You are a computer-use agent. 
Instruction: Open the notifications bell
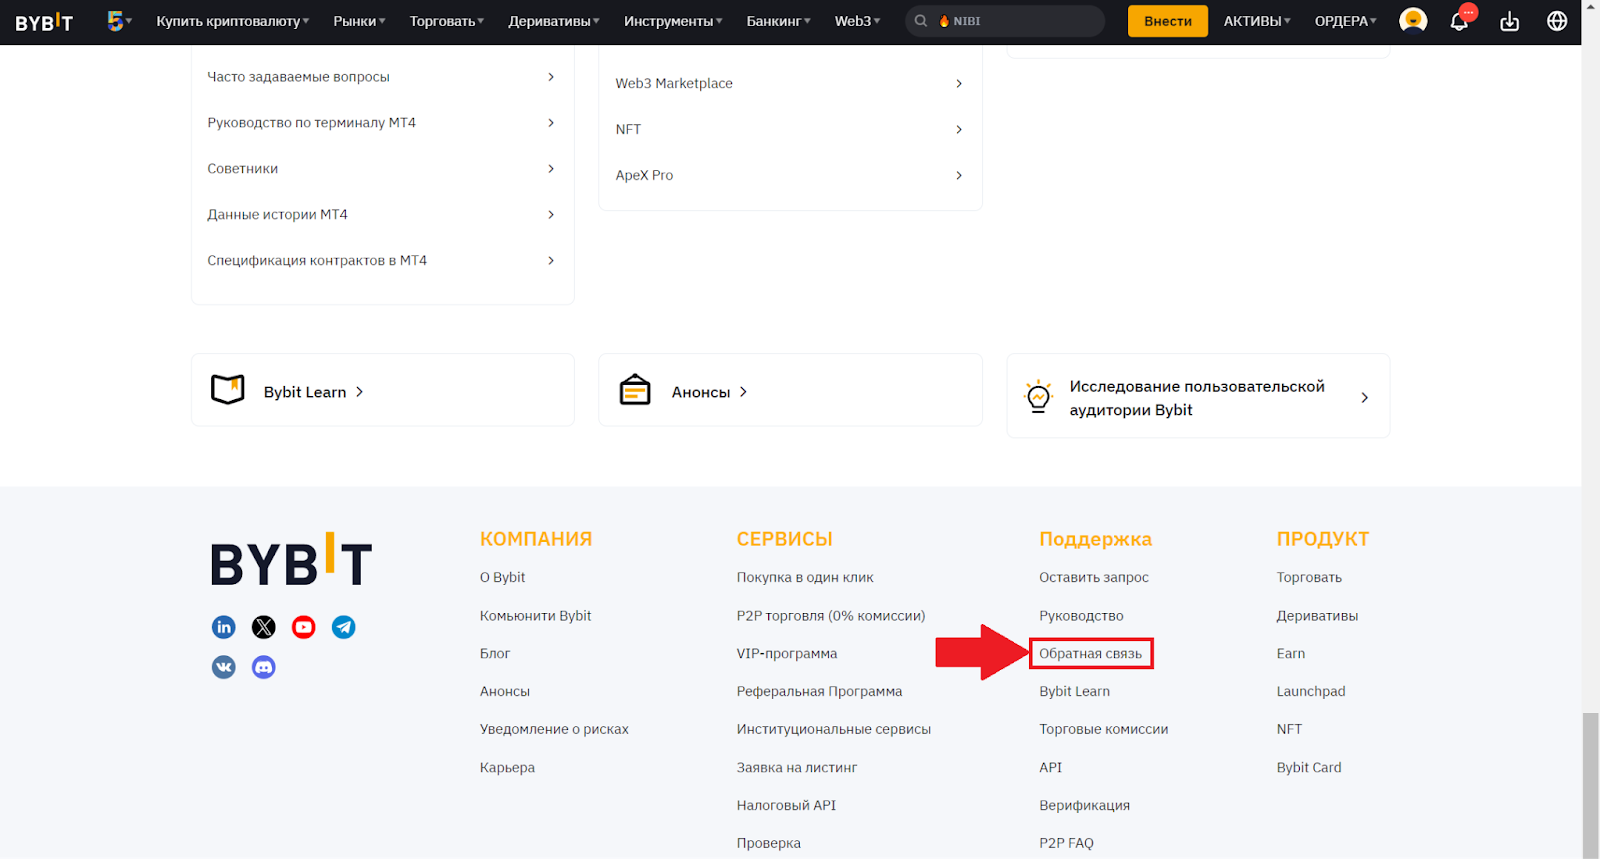coord(1460,21)
